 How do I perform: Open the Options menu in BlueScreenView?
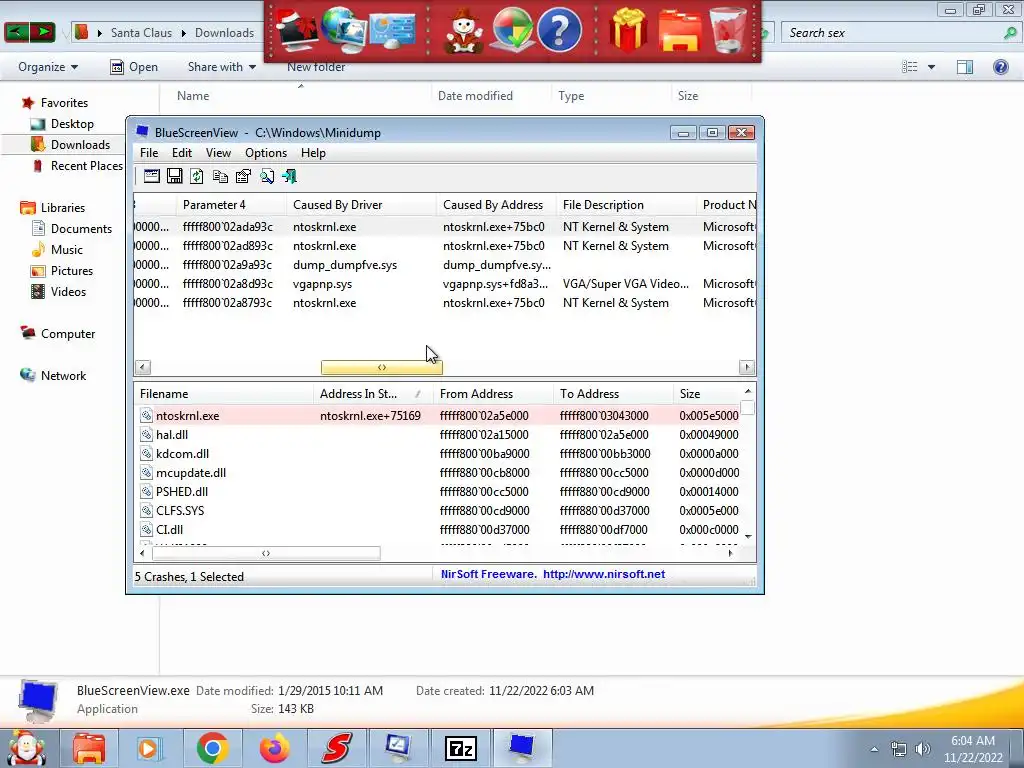point(266,153)
